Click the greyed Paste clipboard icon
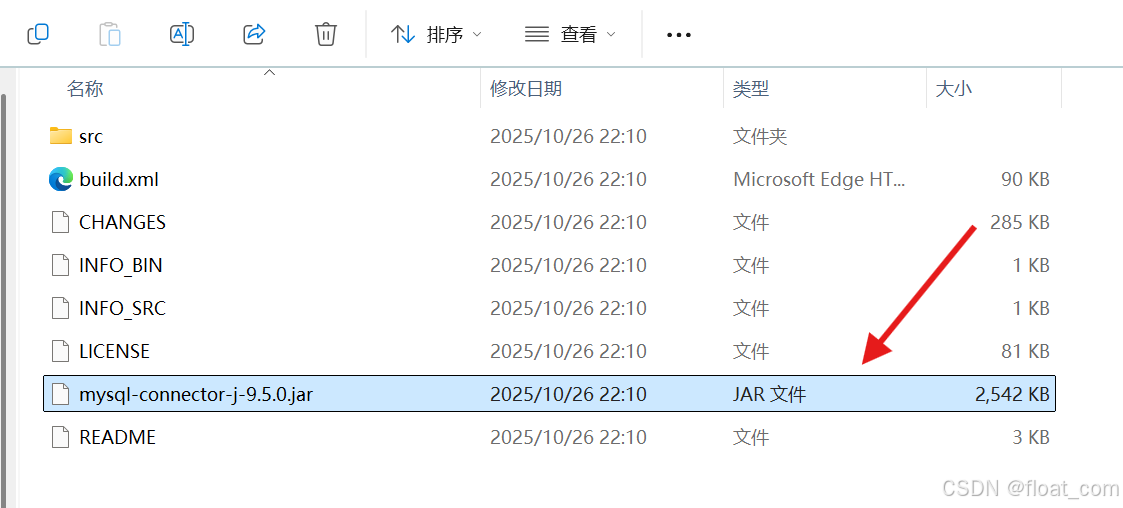 tap(110, 34)
